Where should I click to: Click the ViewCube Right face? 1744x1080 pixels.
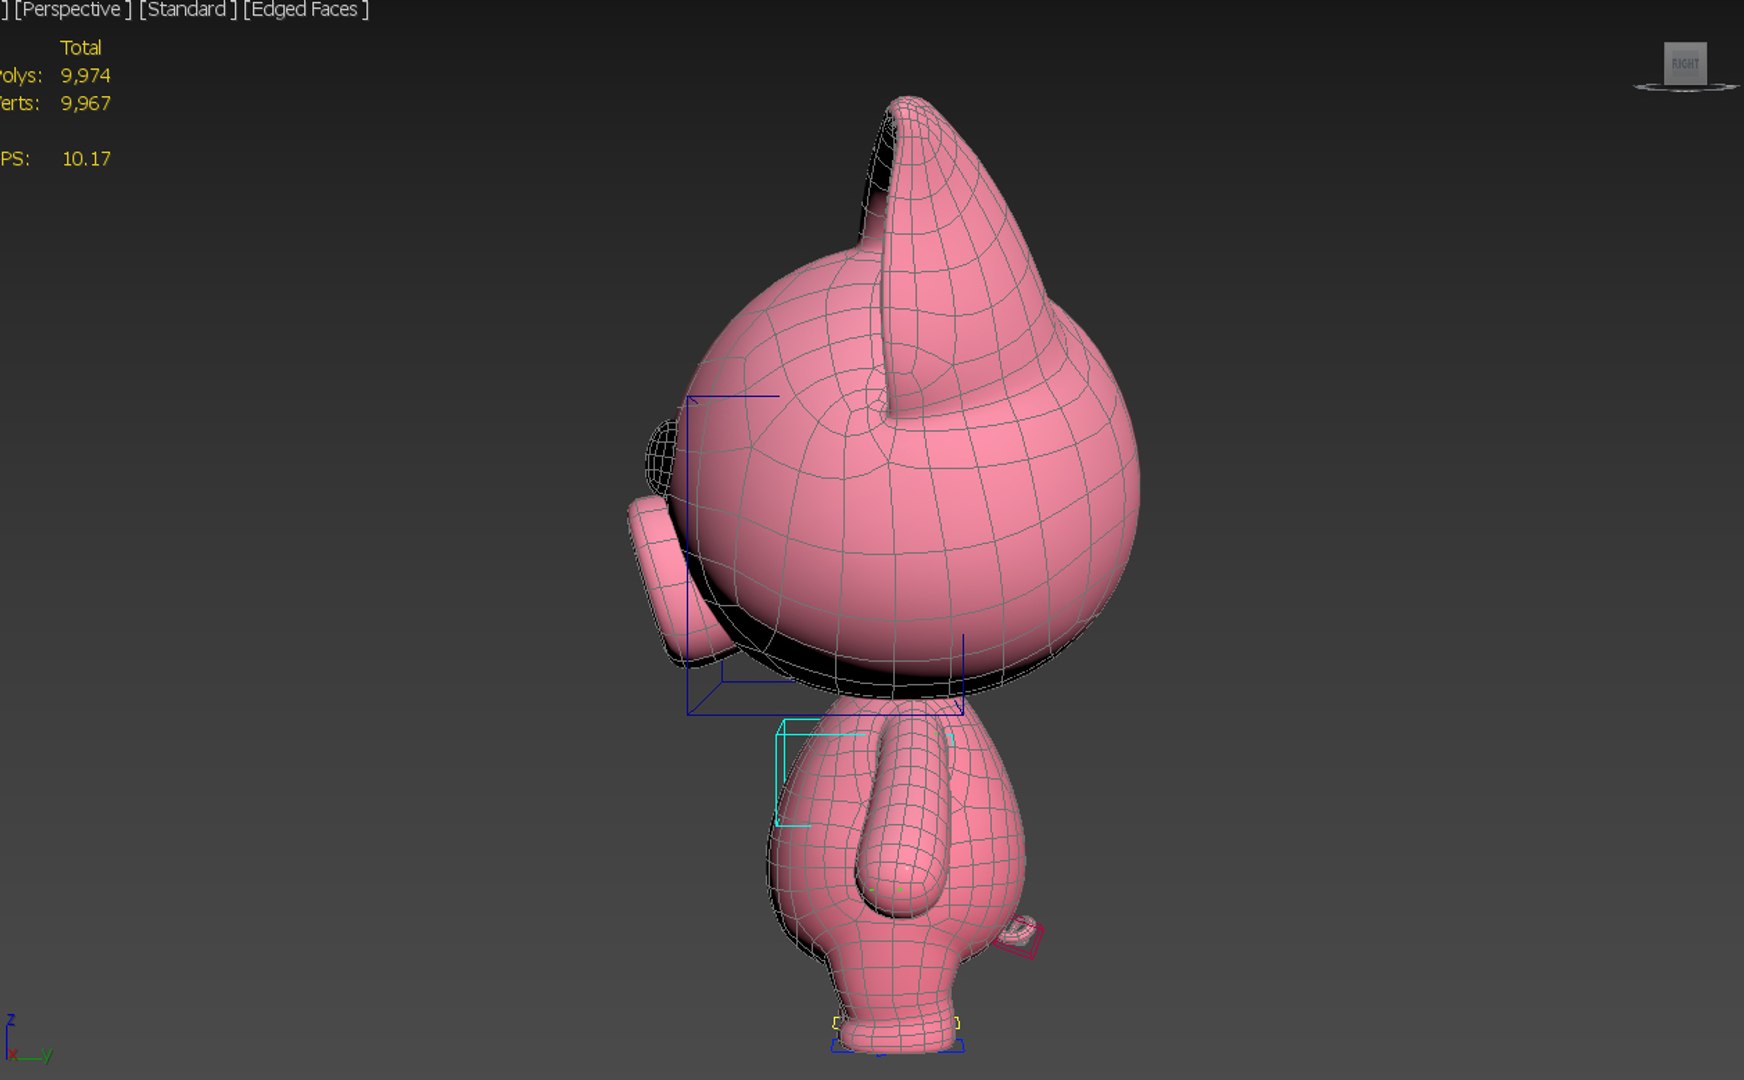coord(1685,63)
